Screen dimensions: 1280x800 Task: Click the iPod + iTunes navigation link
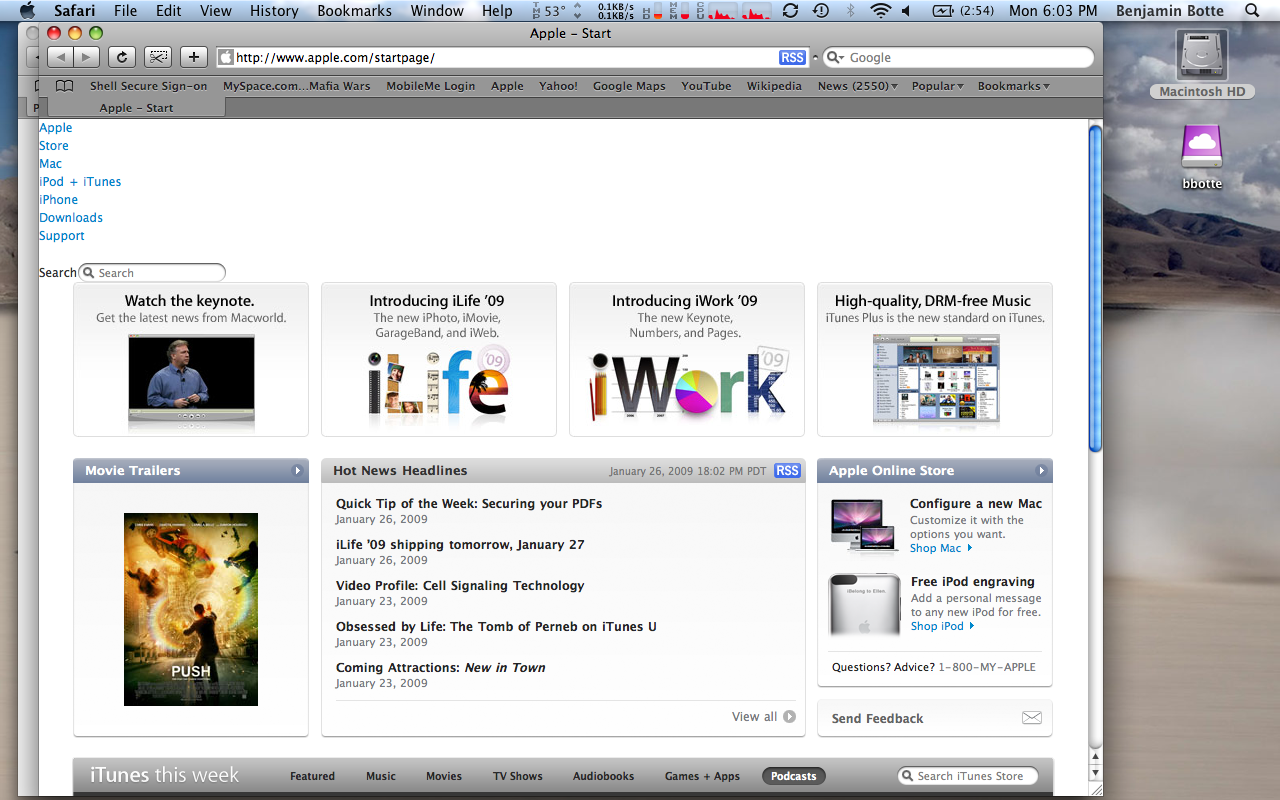pos(80,182)
